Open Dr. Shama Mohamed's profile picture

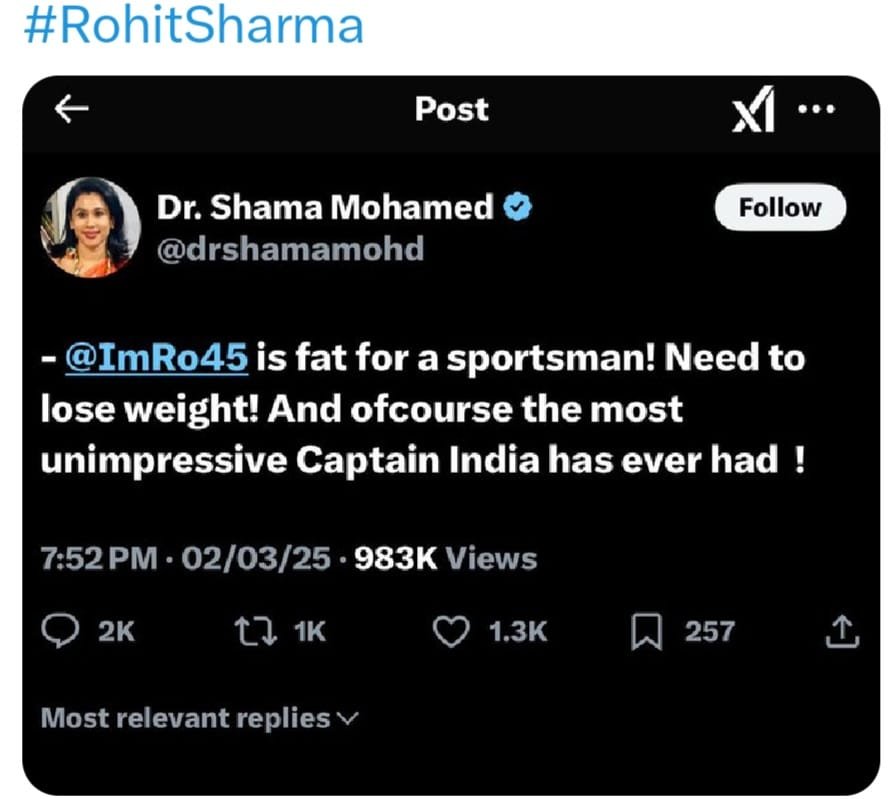[90, 227]
